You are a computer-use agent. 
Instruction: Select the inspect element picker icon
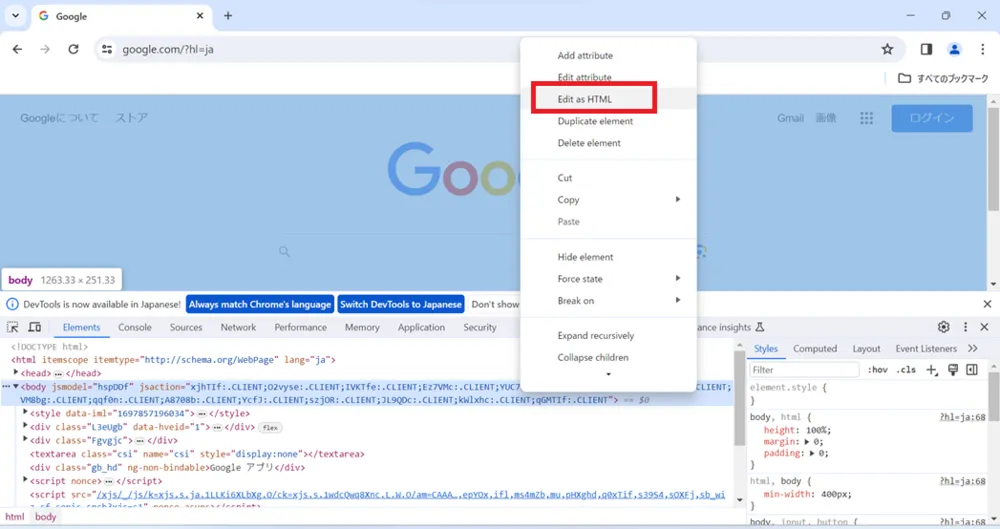[12, 327]
